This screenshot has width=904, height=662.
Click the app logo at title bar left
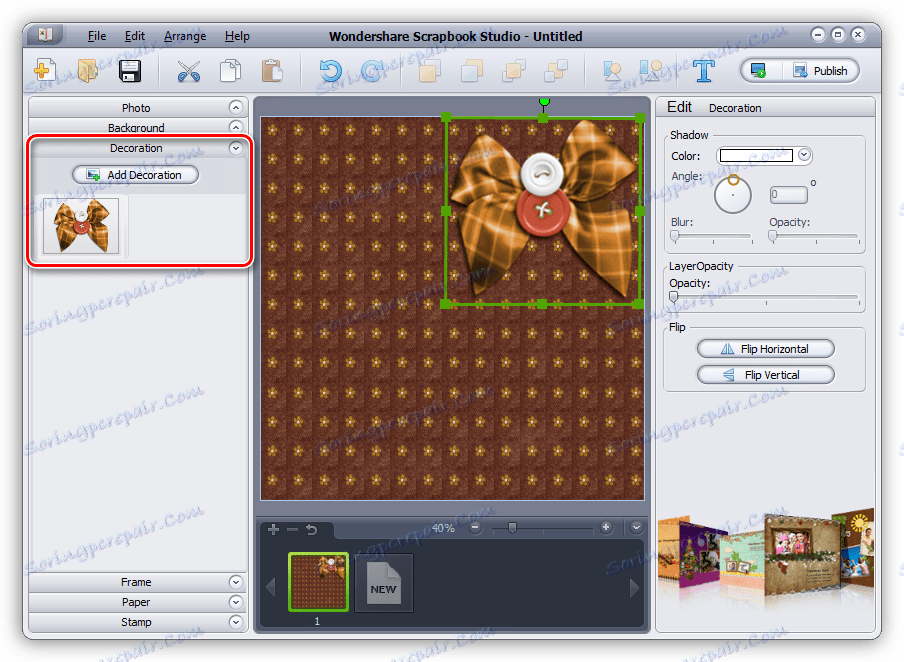(x=45, y=35)
